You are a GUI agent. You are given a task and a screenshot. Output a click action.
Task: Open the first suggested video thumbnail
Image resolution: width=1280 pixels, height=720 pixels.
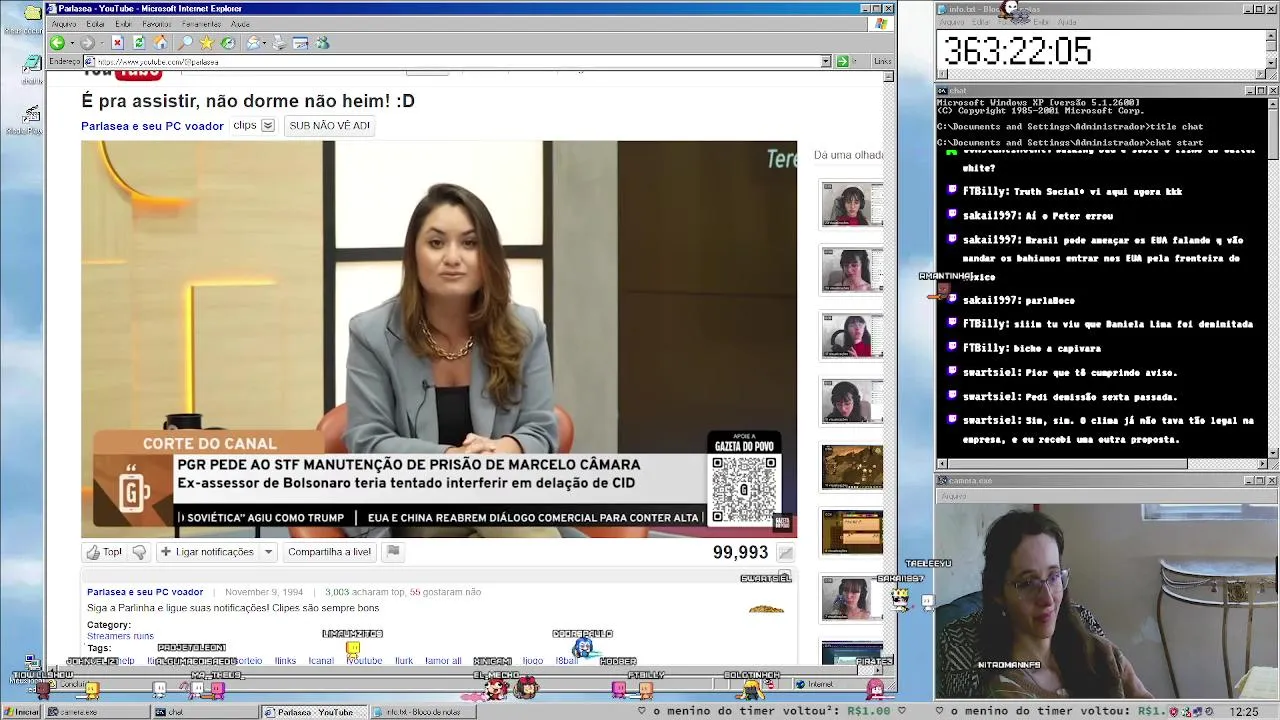point(852,205)
